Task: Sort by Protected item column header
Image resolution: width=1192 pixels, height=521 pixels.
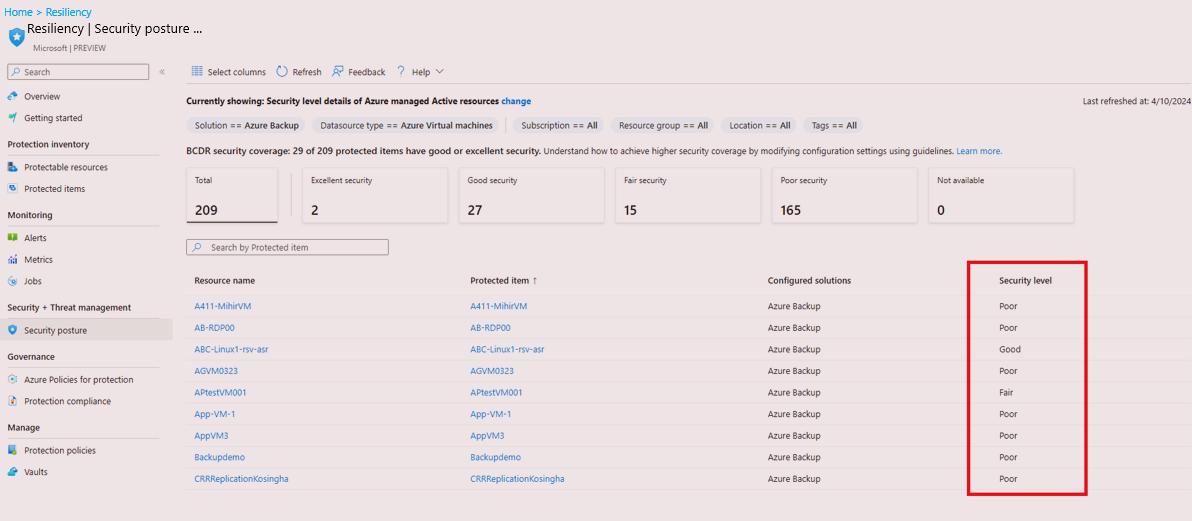Action: pos(503,281)
